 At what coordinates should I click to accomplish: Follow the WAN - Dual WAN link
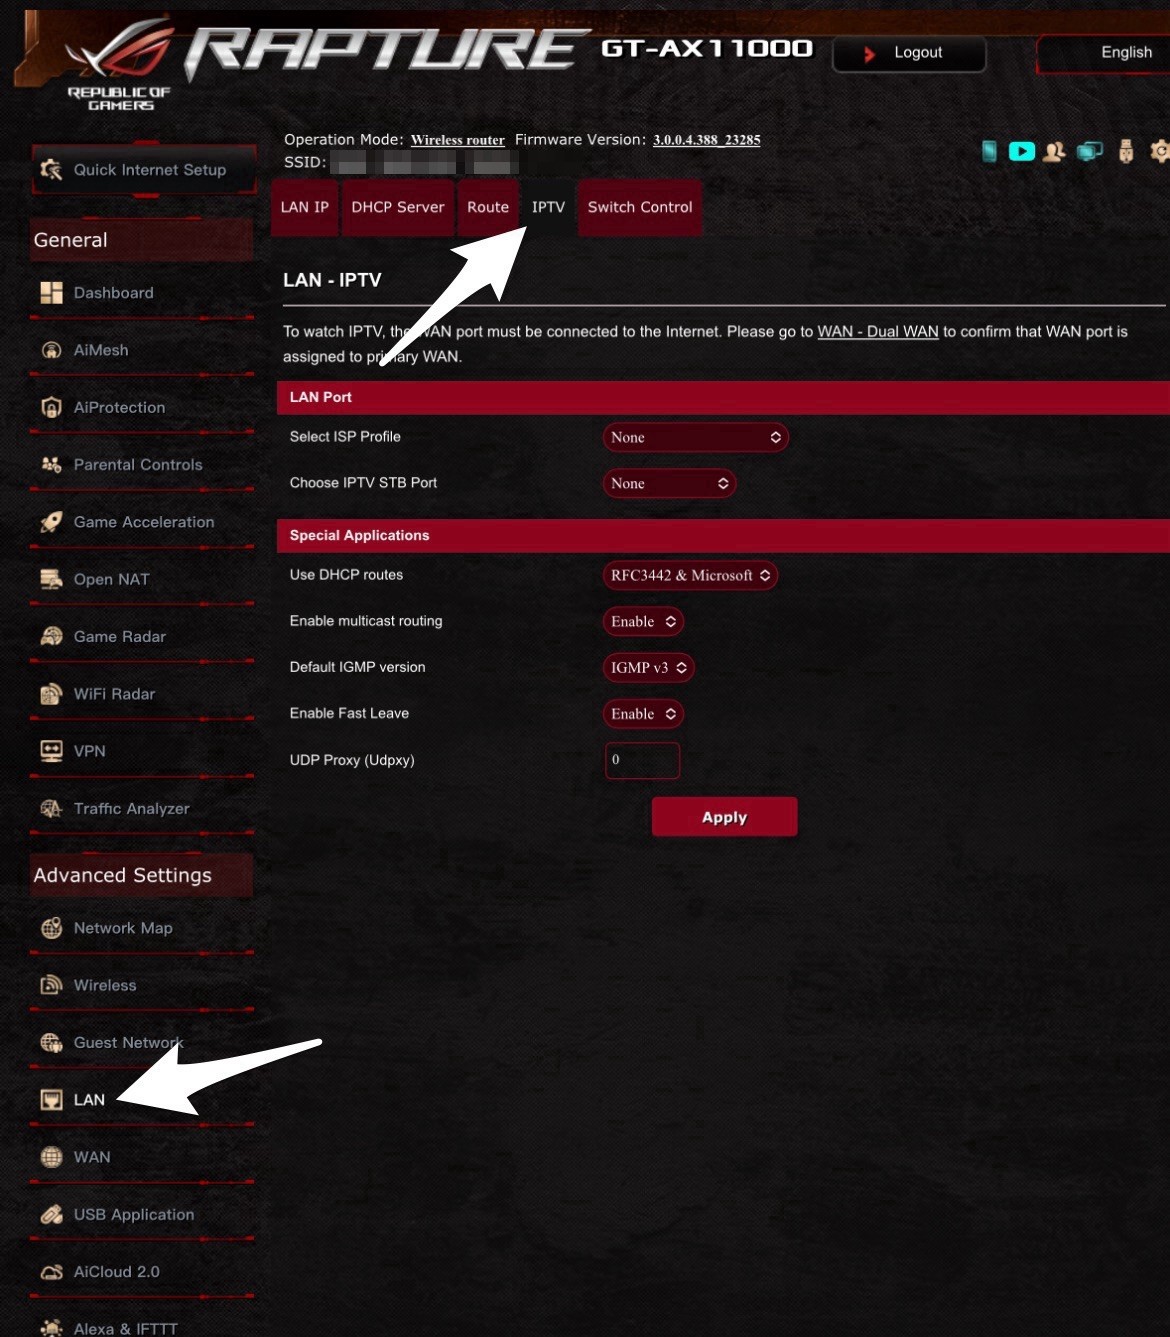(878, 332)
